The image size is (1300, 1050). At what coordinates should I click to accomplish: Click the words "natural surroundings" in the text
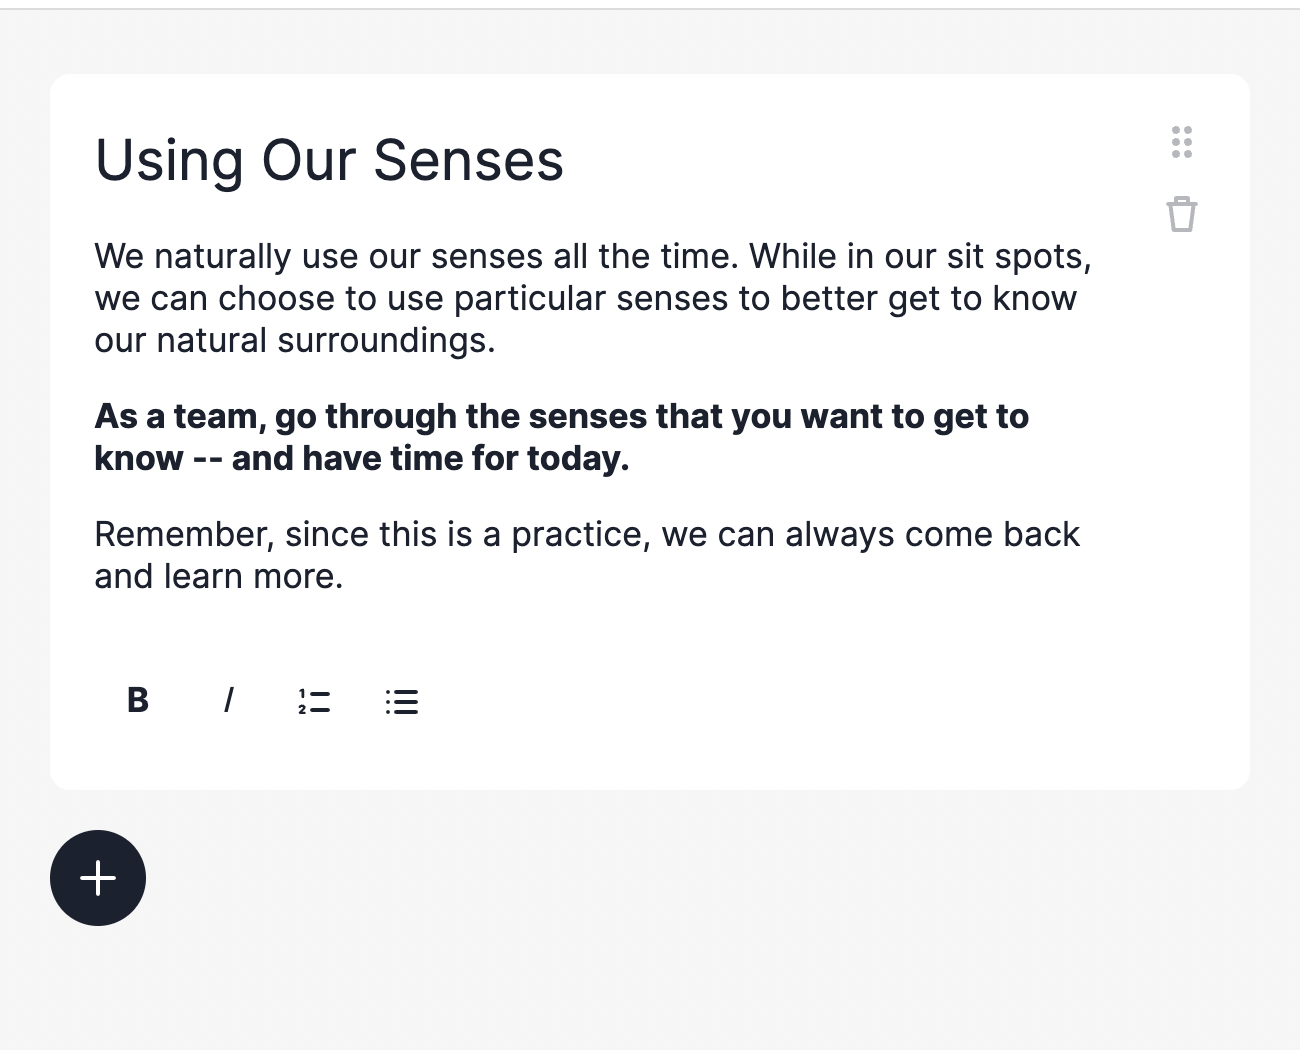point(325,341)
